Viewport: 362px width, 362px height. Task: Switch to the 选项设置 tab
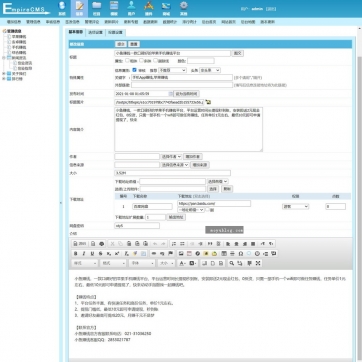[95, 32]
